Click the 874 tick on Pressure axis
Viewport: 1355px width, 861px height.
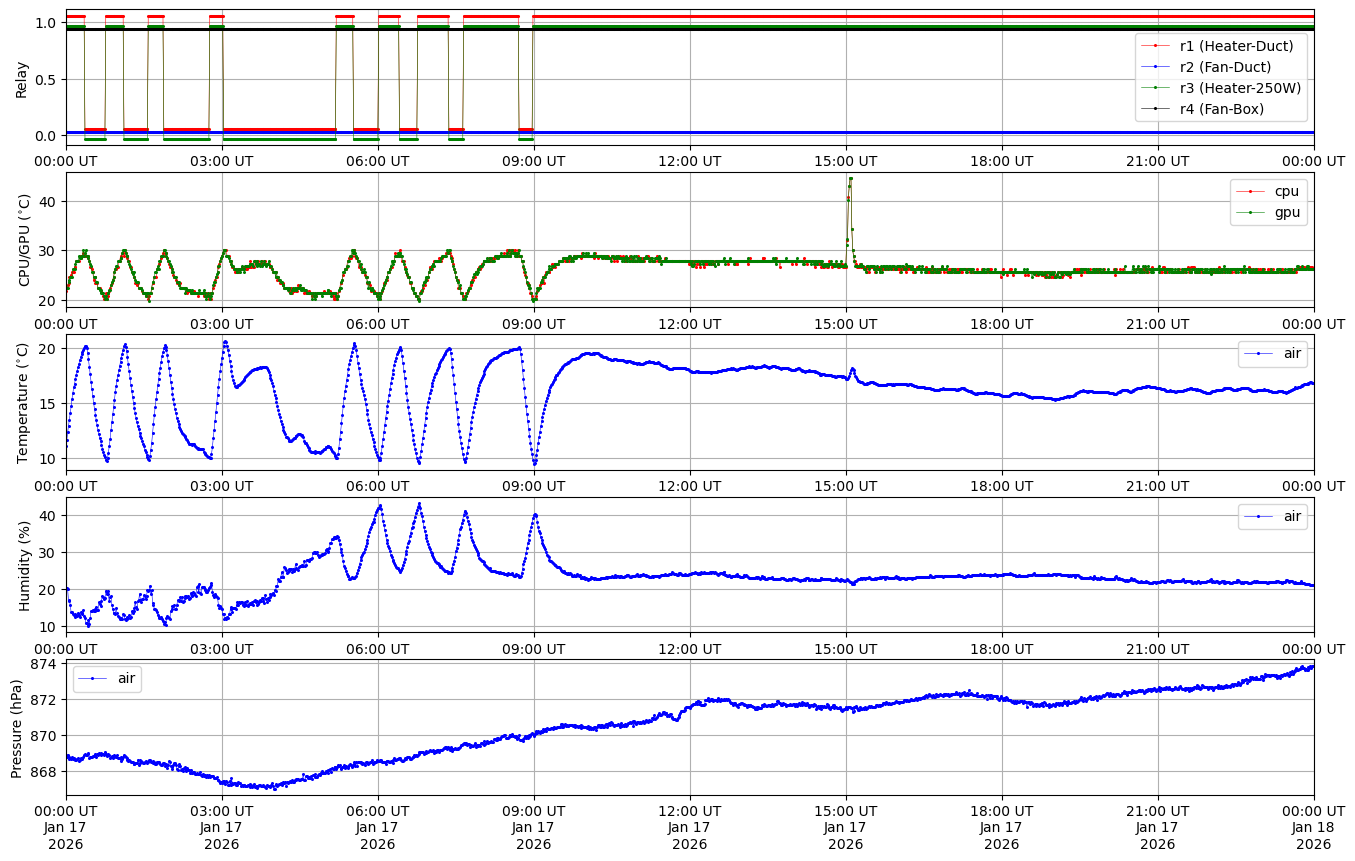click(47, 664)
